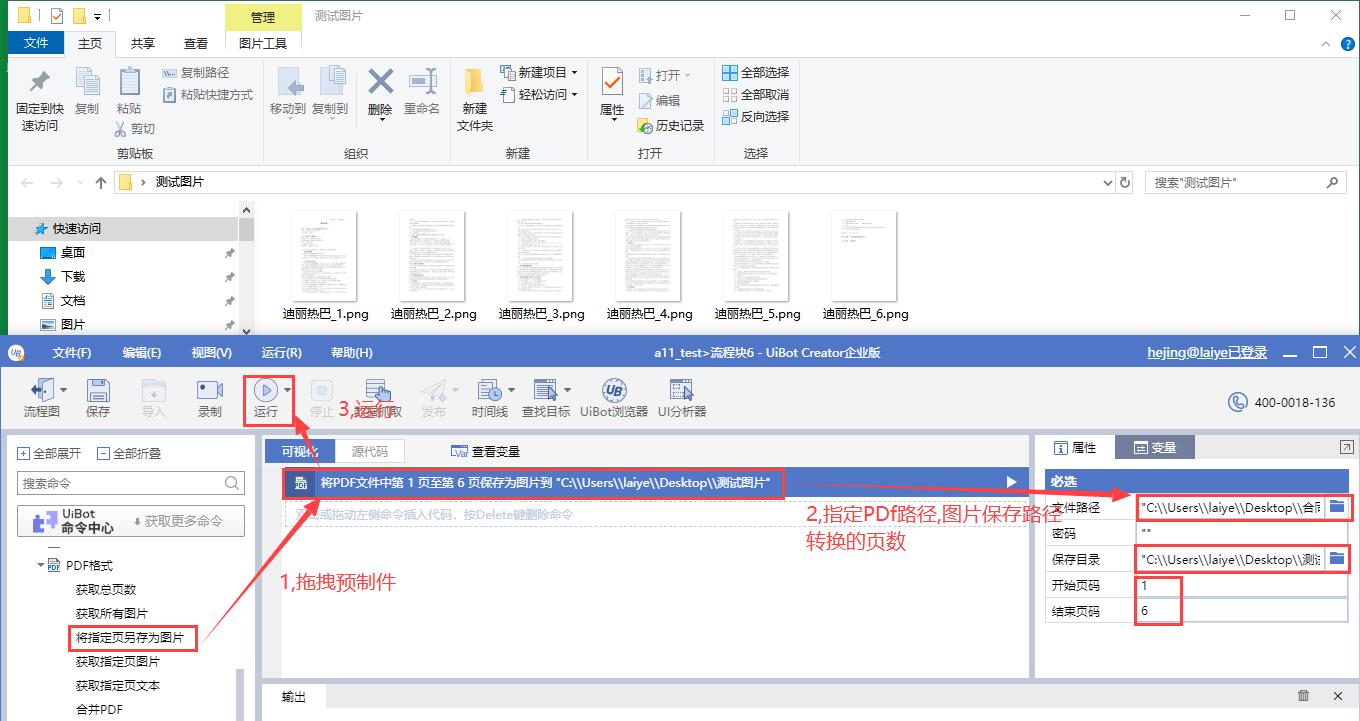1360x721 pixels.
Task: Collapse the PDF格式 tree node
Action: pyautogui.click(x=42, y=565)
